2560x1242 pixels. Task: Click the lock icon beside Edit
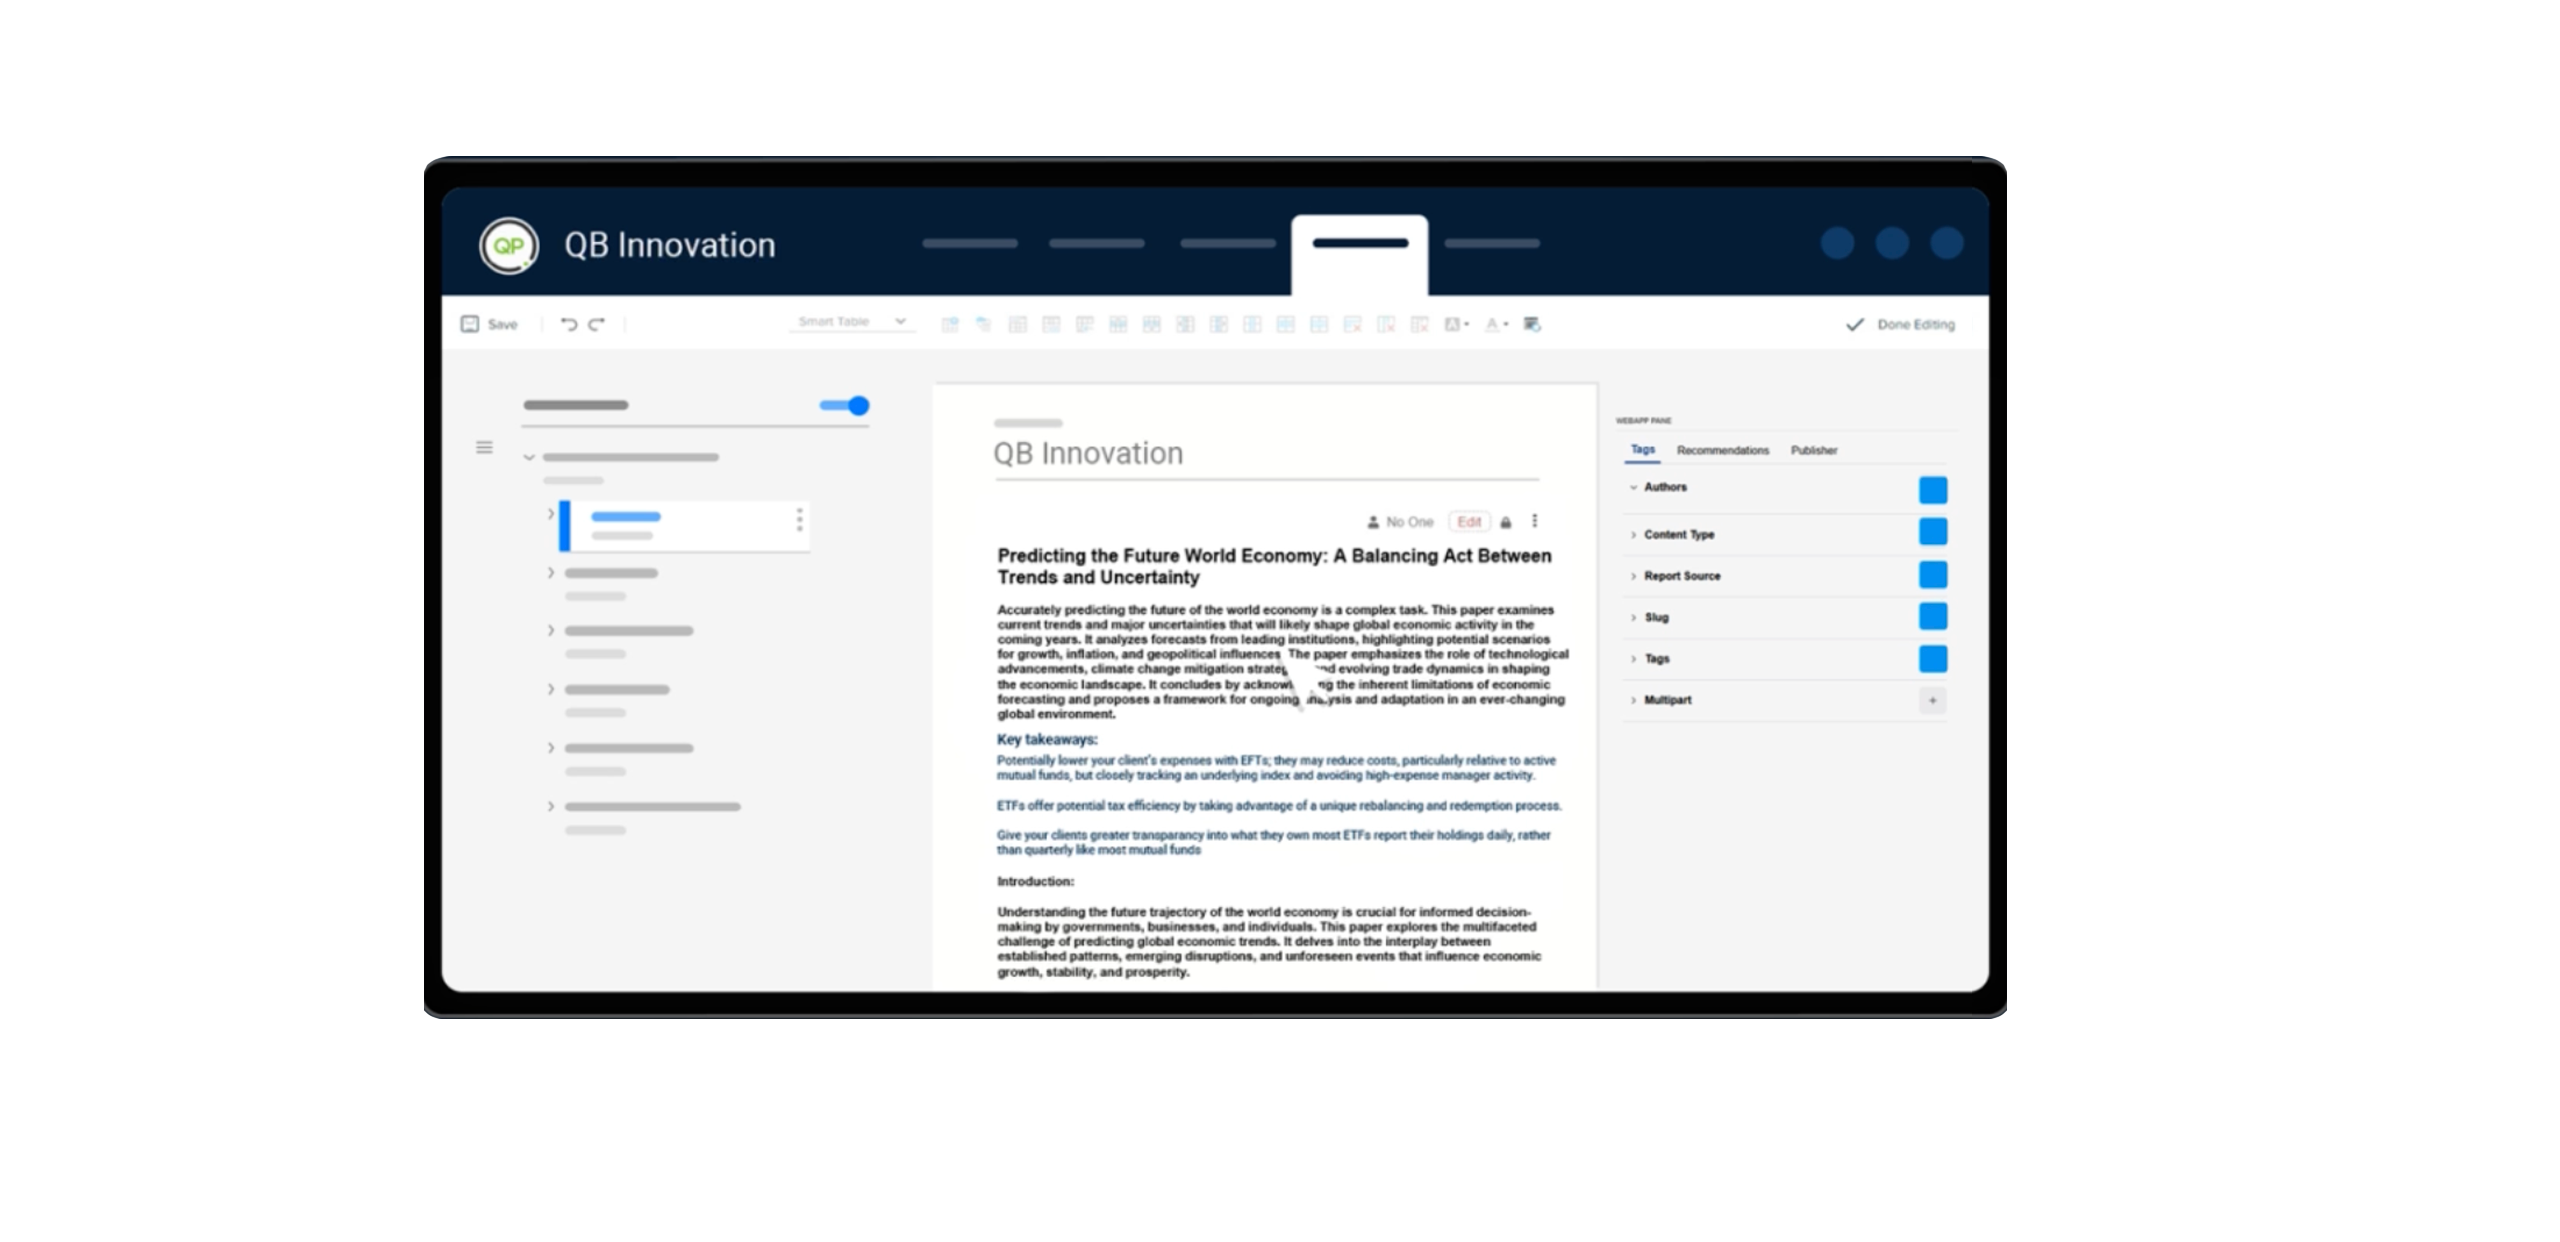pos(1506,522)
